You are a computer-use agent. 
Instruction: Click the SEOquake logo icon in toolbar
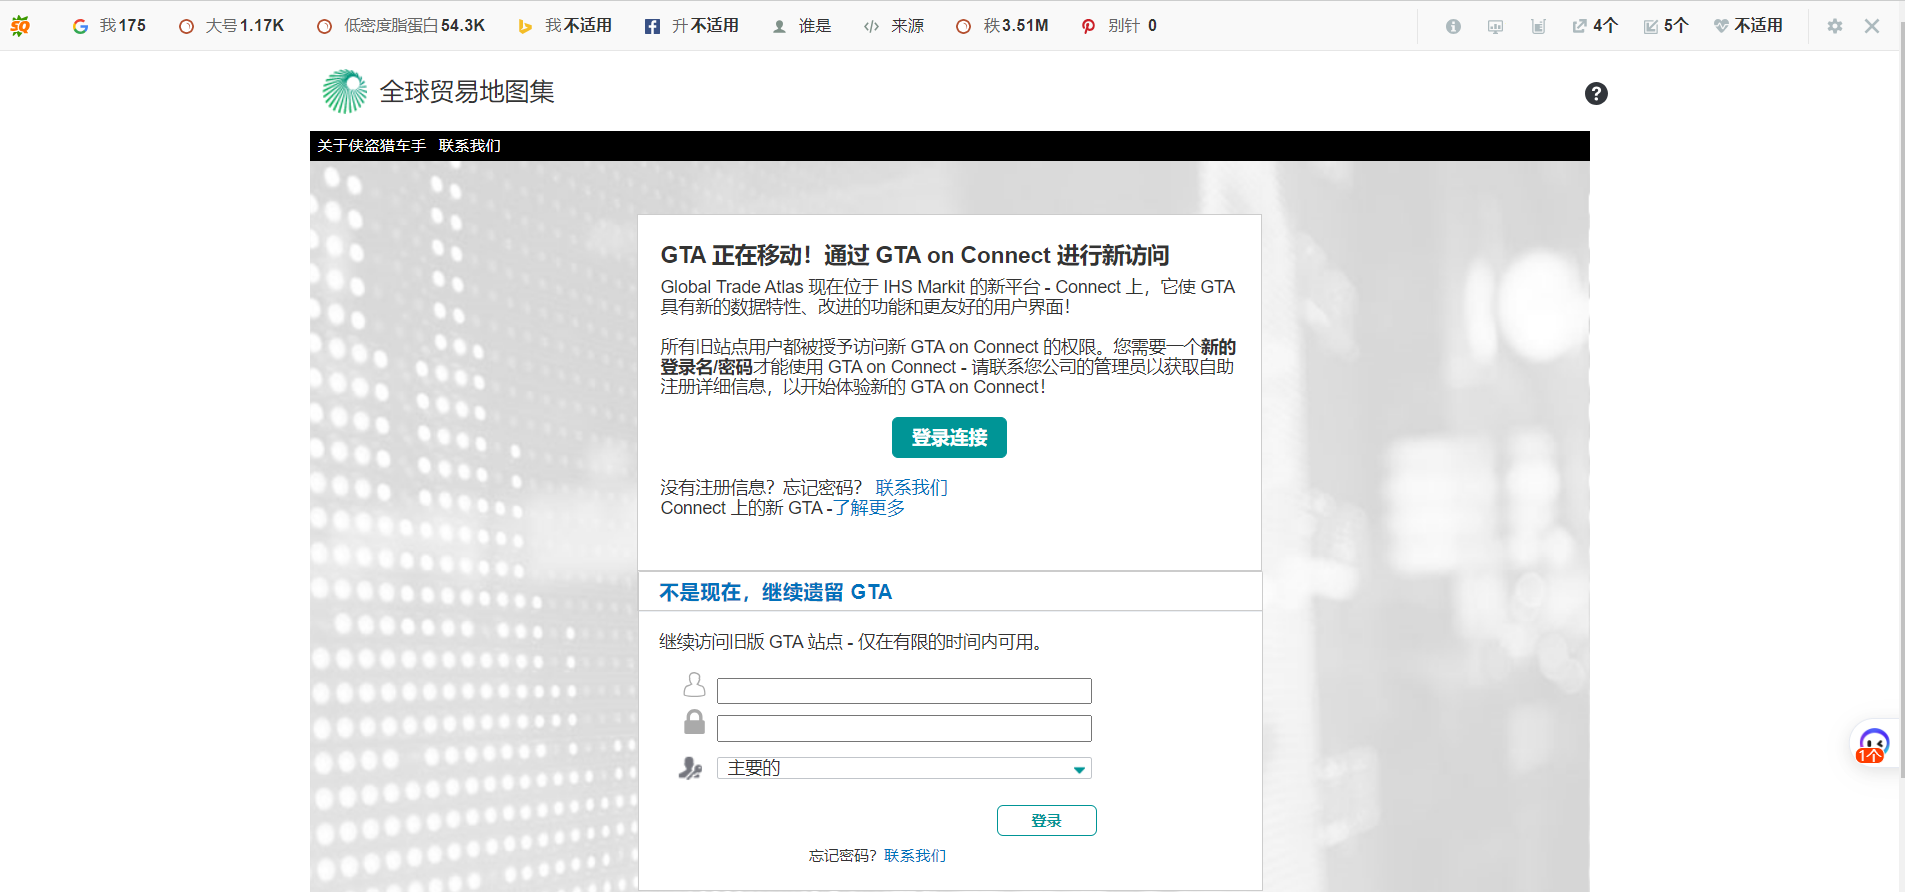(x=20, y=26)
